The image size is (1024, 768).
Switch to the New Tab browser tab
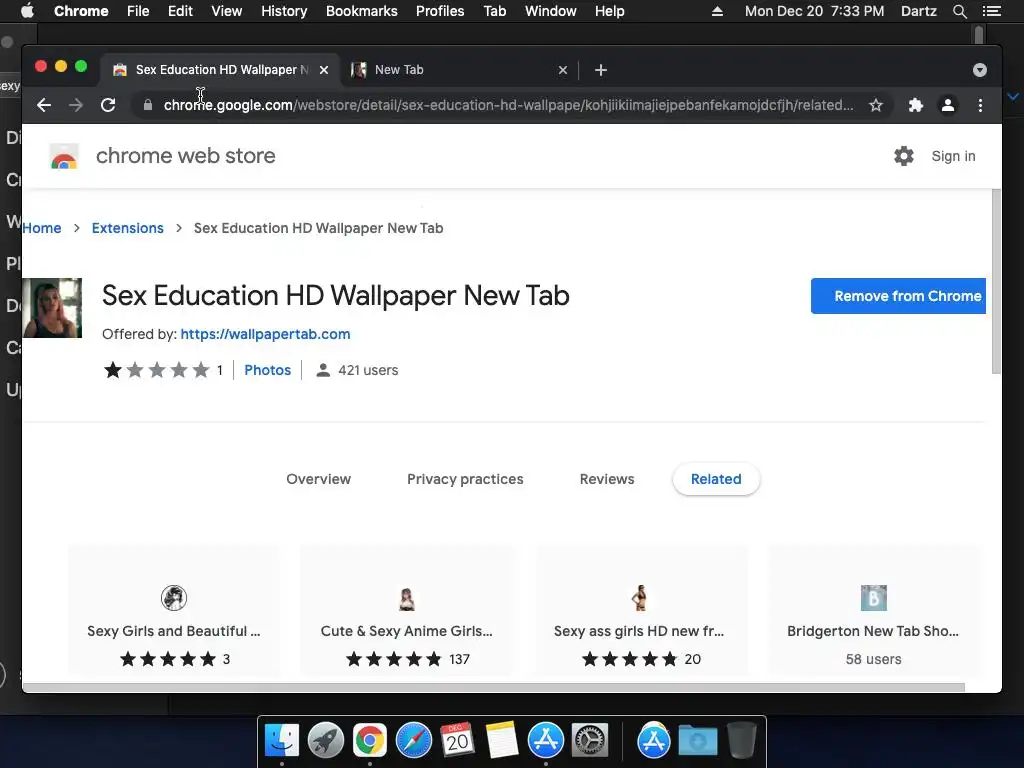(x=457, y=70)
